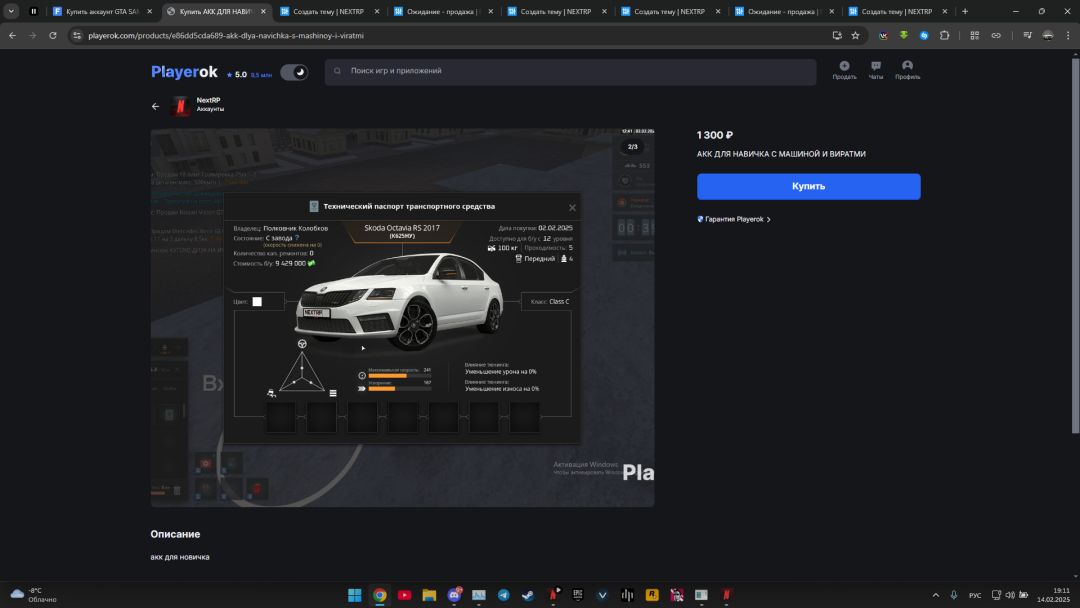The image size is (1080, 608).
Task: Click the 2/3 image counter badge
Action: 632,147
